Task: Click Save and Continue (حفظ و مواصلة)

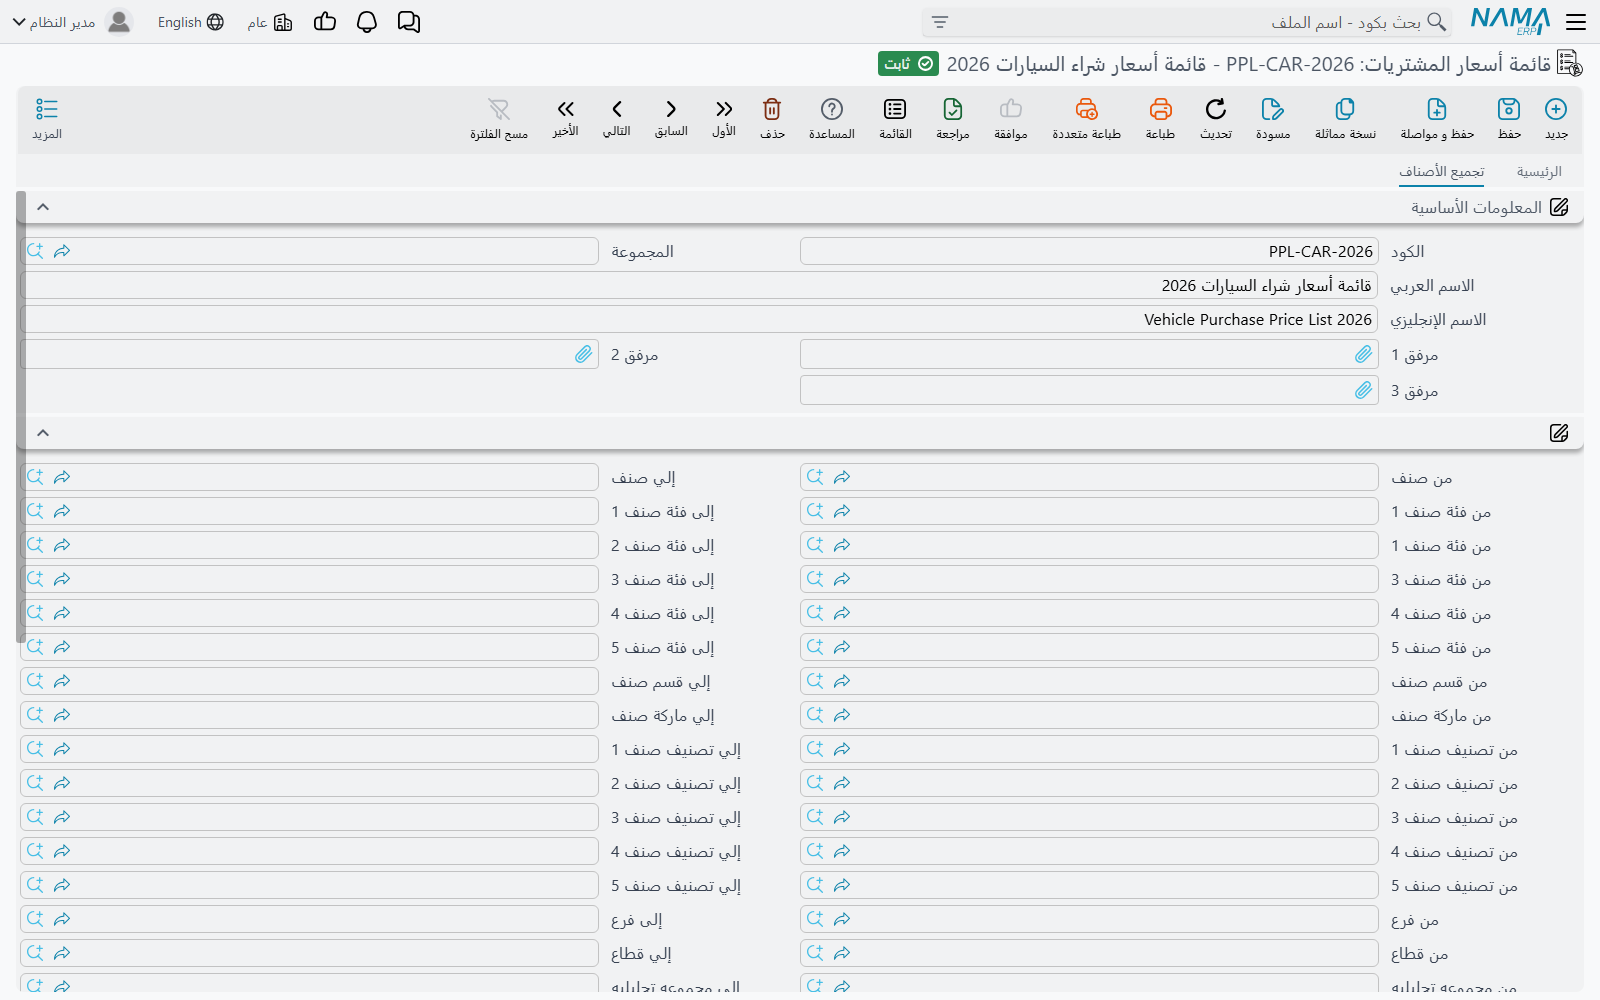Action: pyautogui.click(x=1437, y=109)
